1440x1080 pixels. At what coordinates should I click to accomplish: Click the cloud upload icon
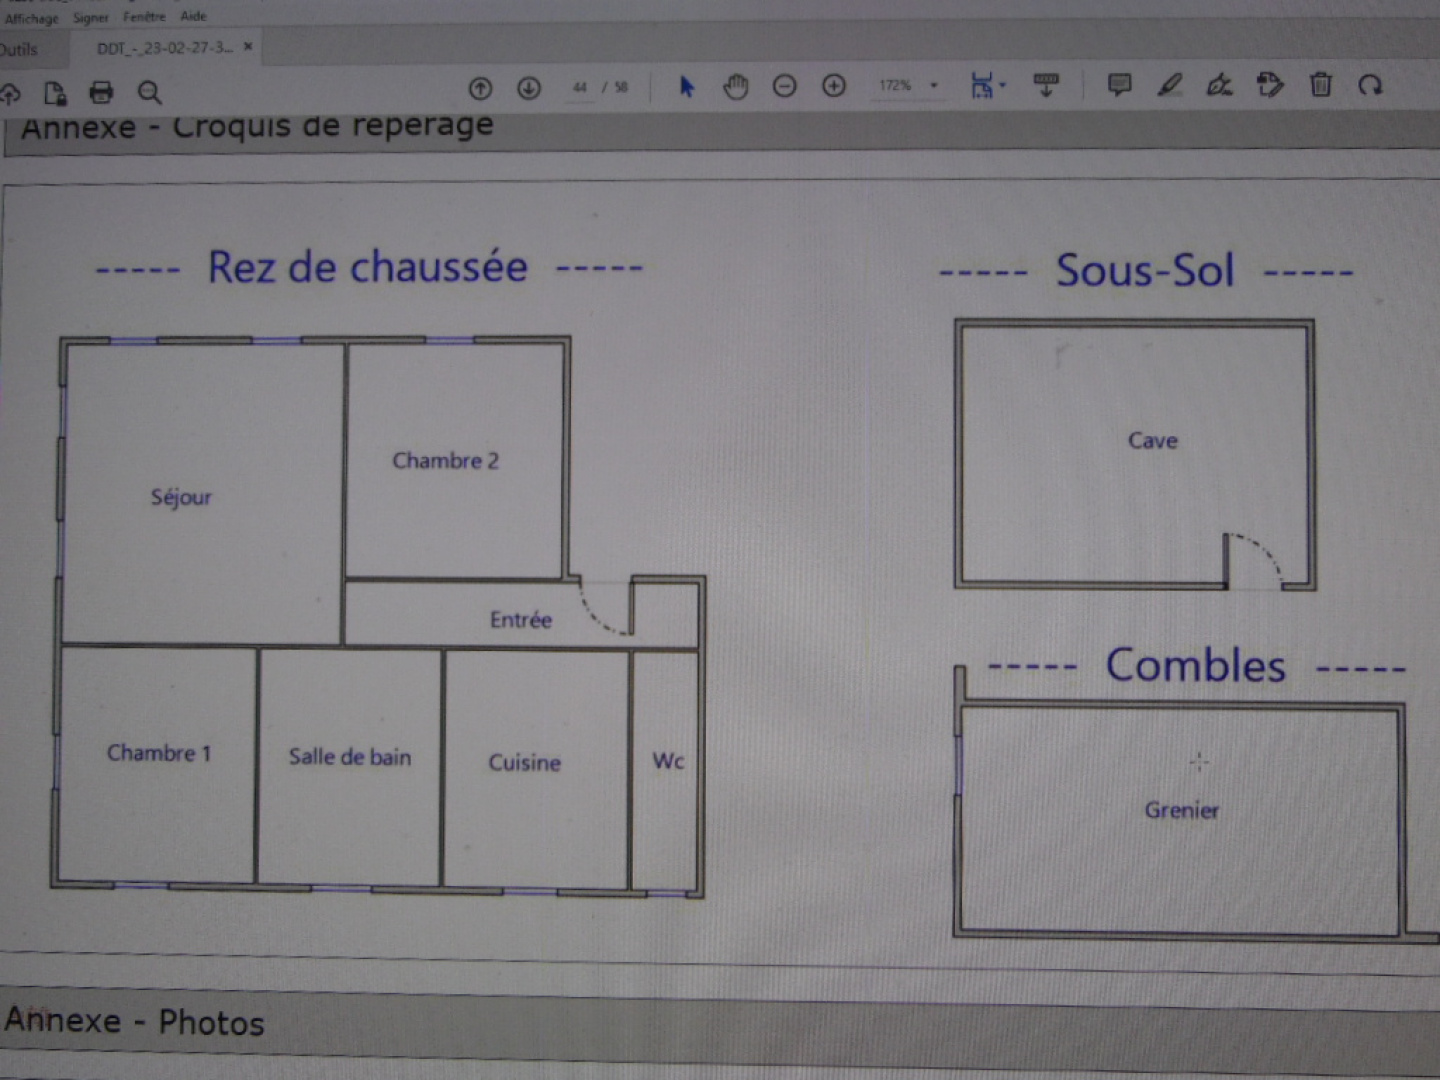click(x=10, y=93)
